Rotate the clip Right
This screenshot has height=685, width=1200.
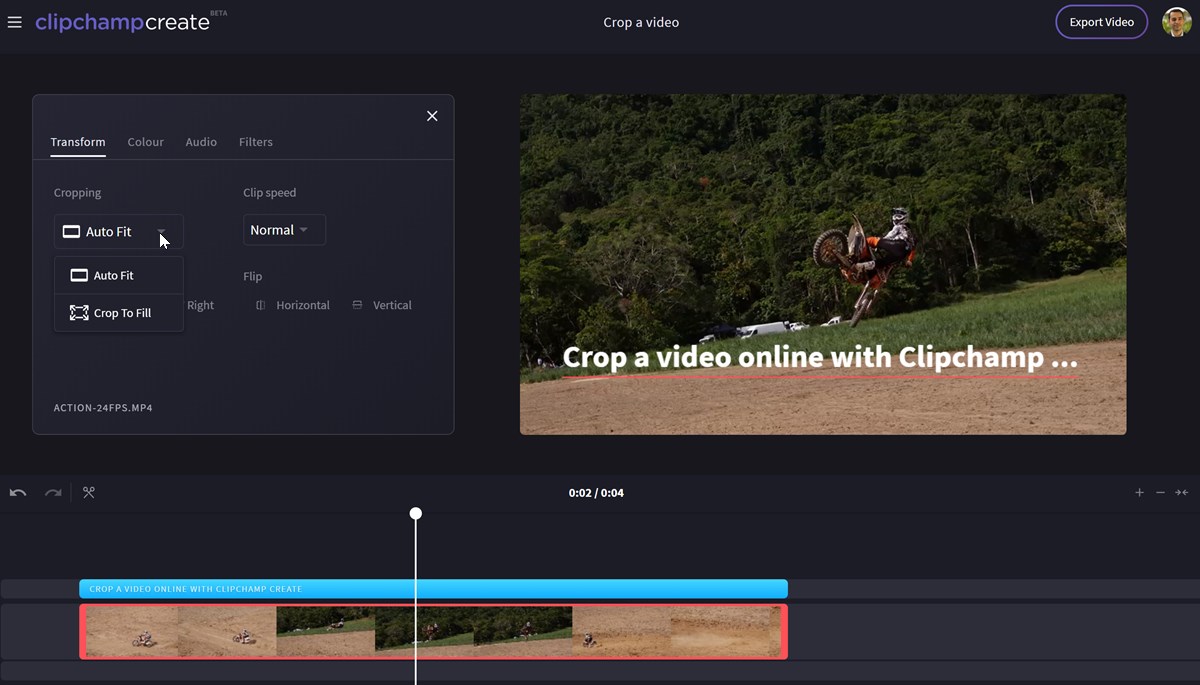click(200, 305)
